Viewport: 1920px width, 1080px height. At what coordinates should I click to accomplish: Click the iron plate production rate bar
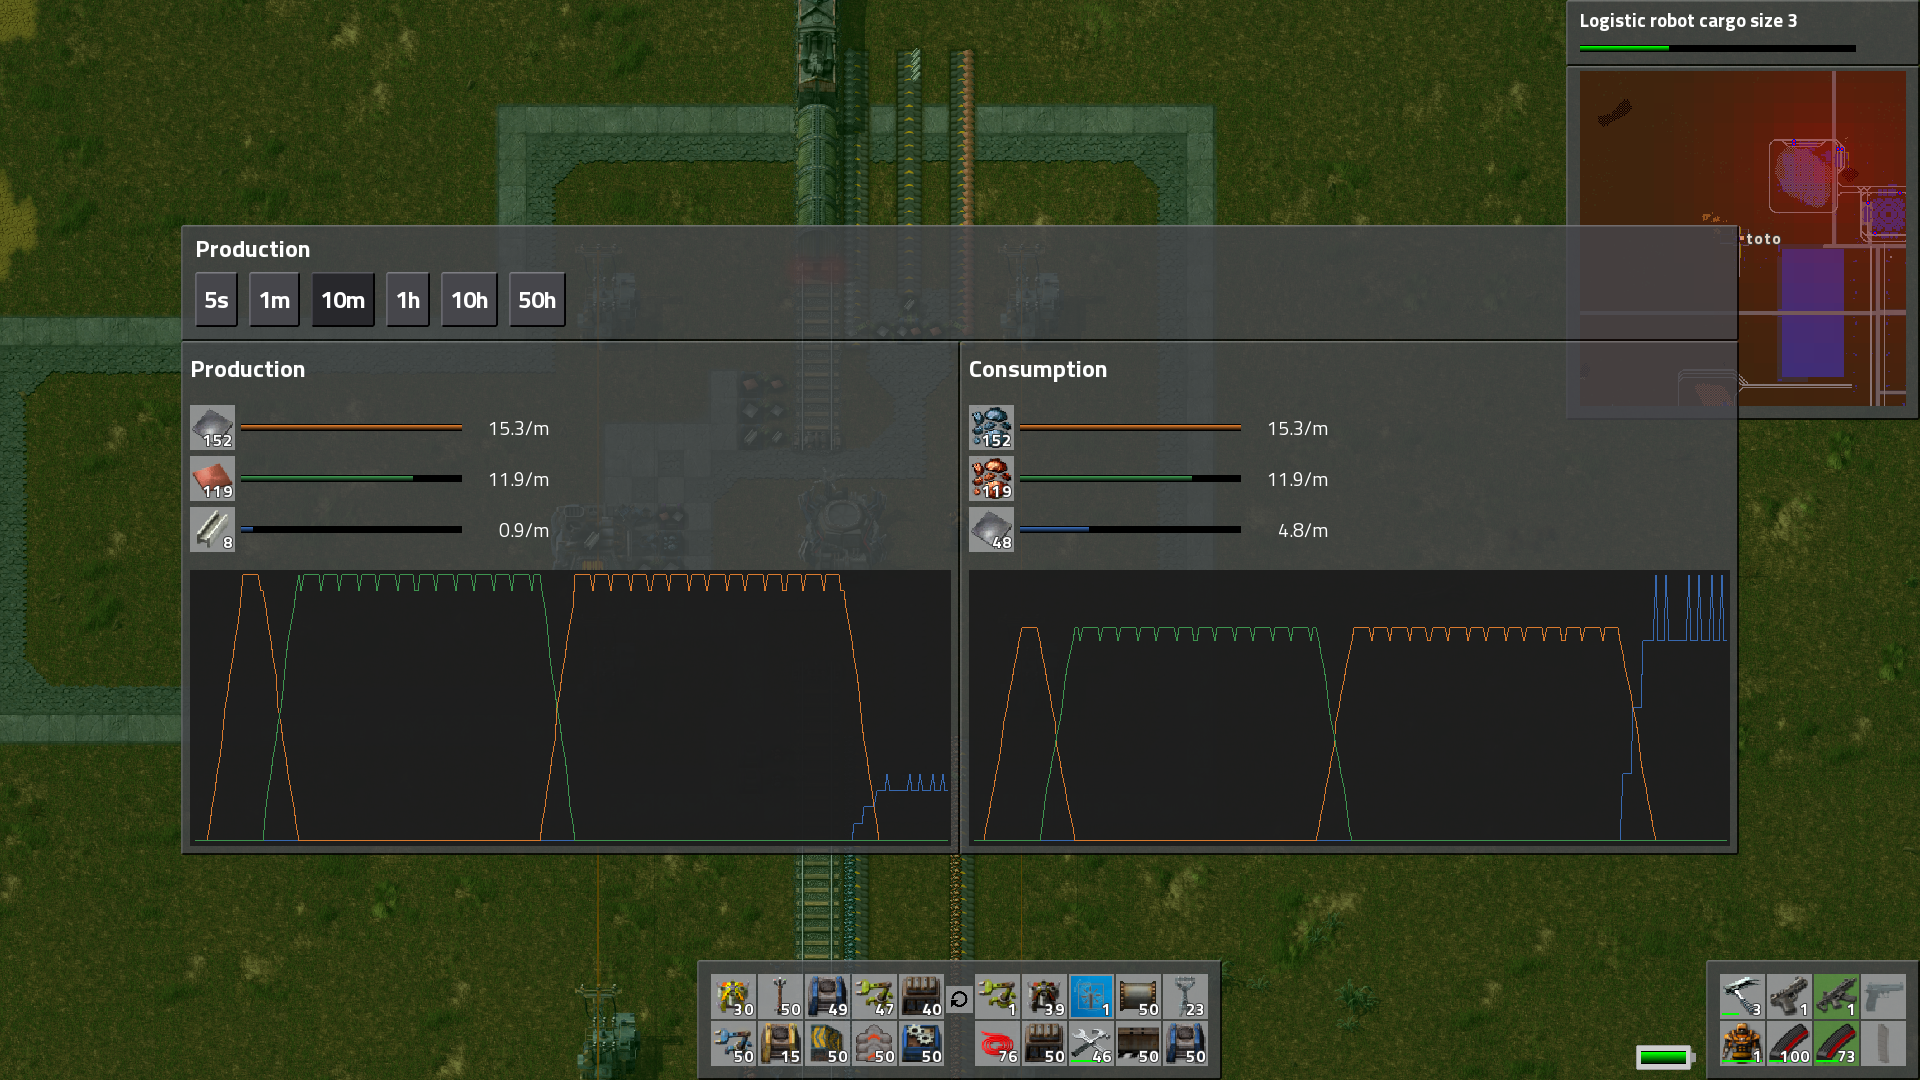pyautogui.click(x=351, y=428)
